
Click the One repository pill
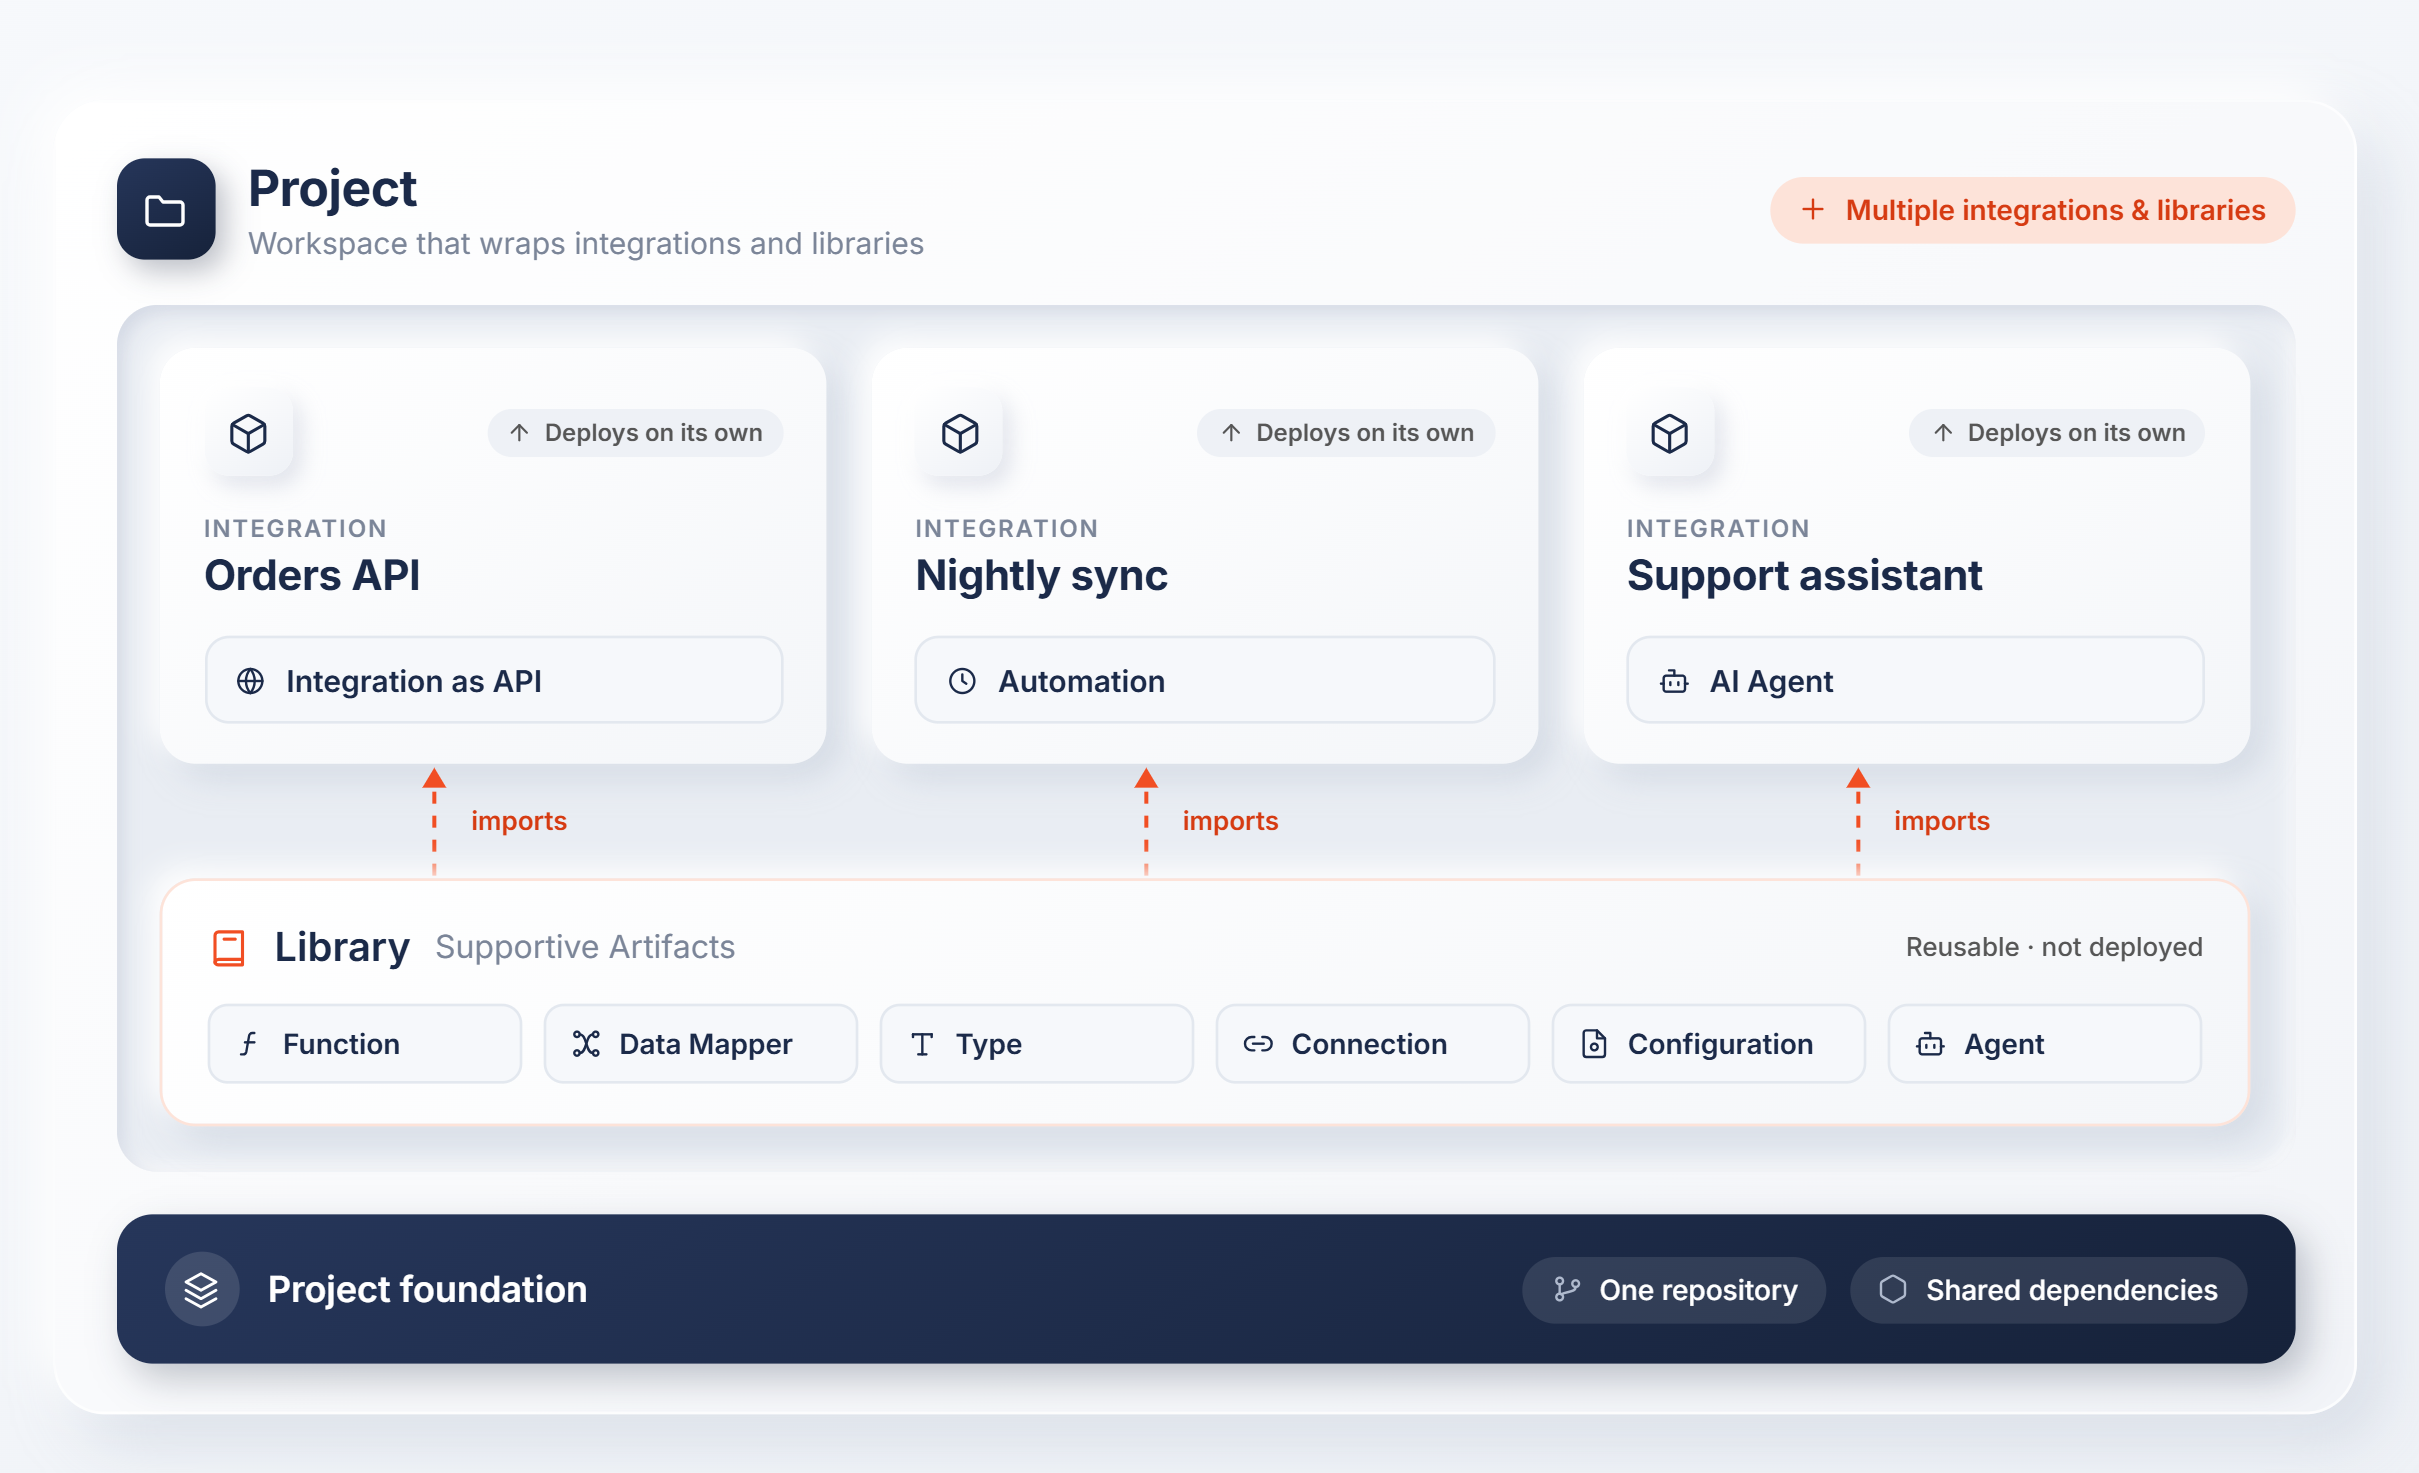tap(1674, 1290)
